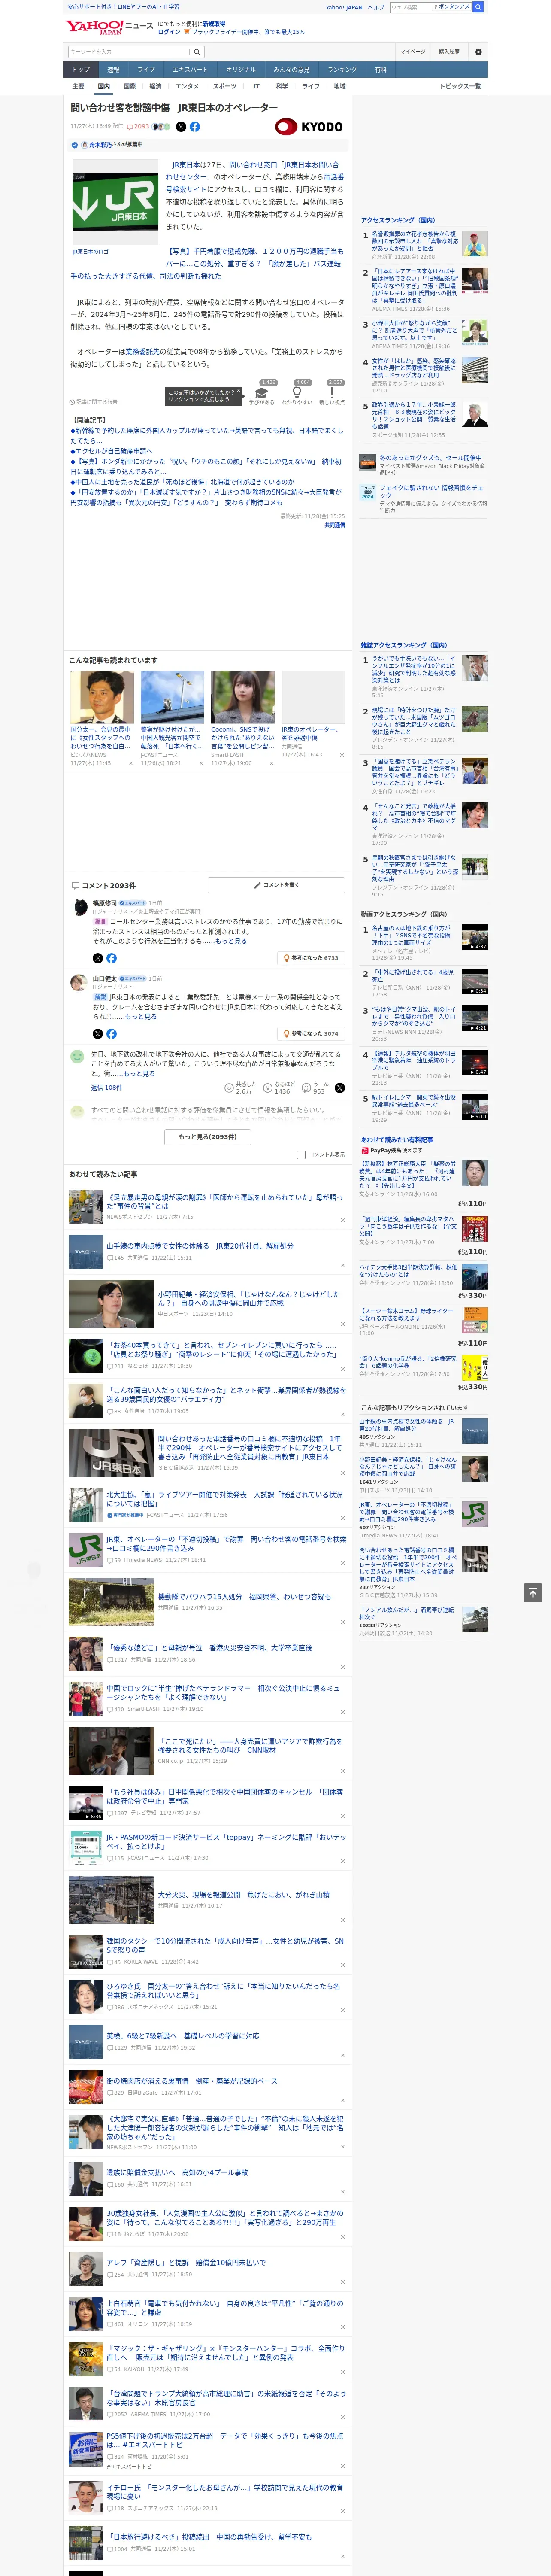Image resolution: width=551 pixels, height=2576 pixels.
Task: Open the 速報 tab
Action: point(113,70)
